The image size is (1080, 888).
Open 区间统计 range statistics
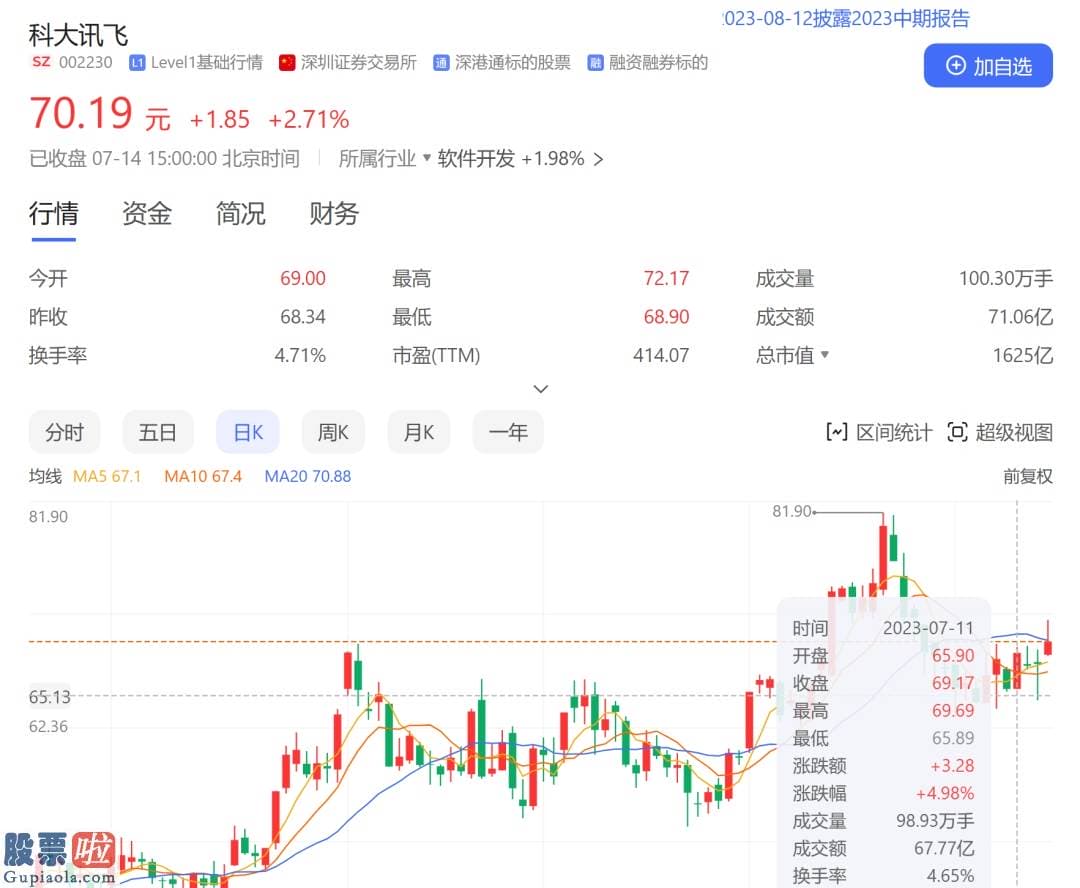(878, 433)
